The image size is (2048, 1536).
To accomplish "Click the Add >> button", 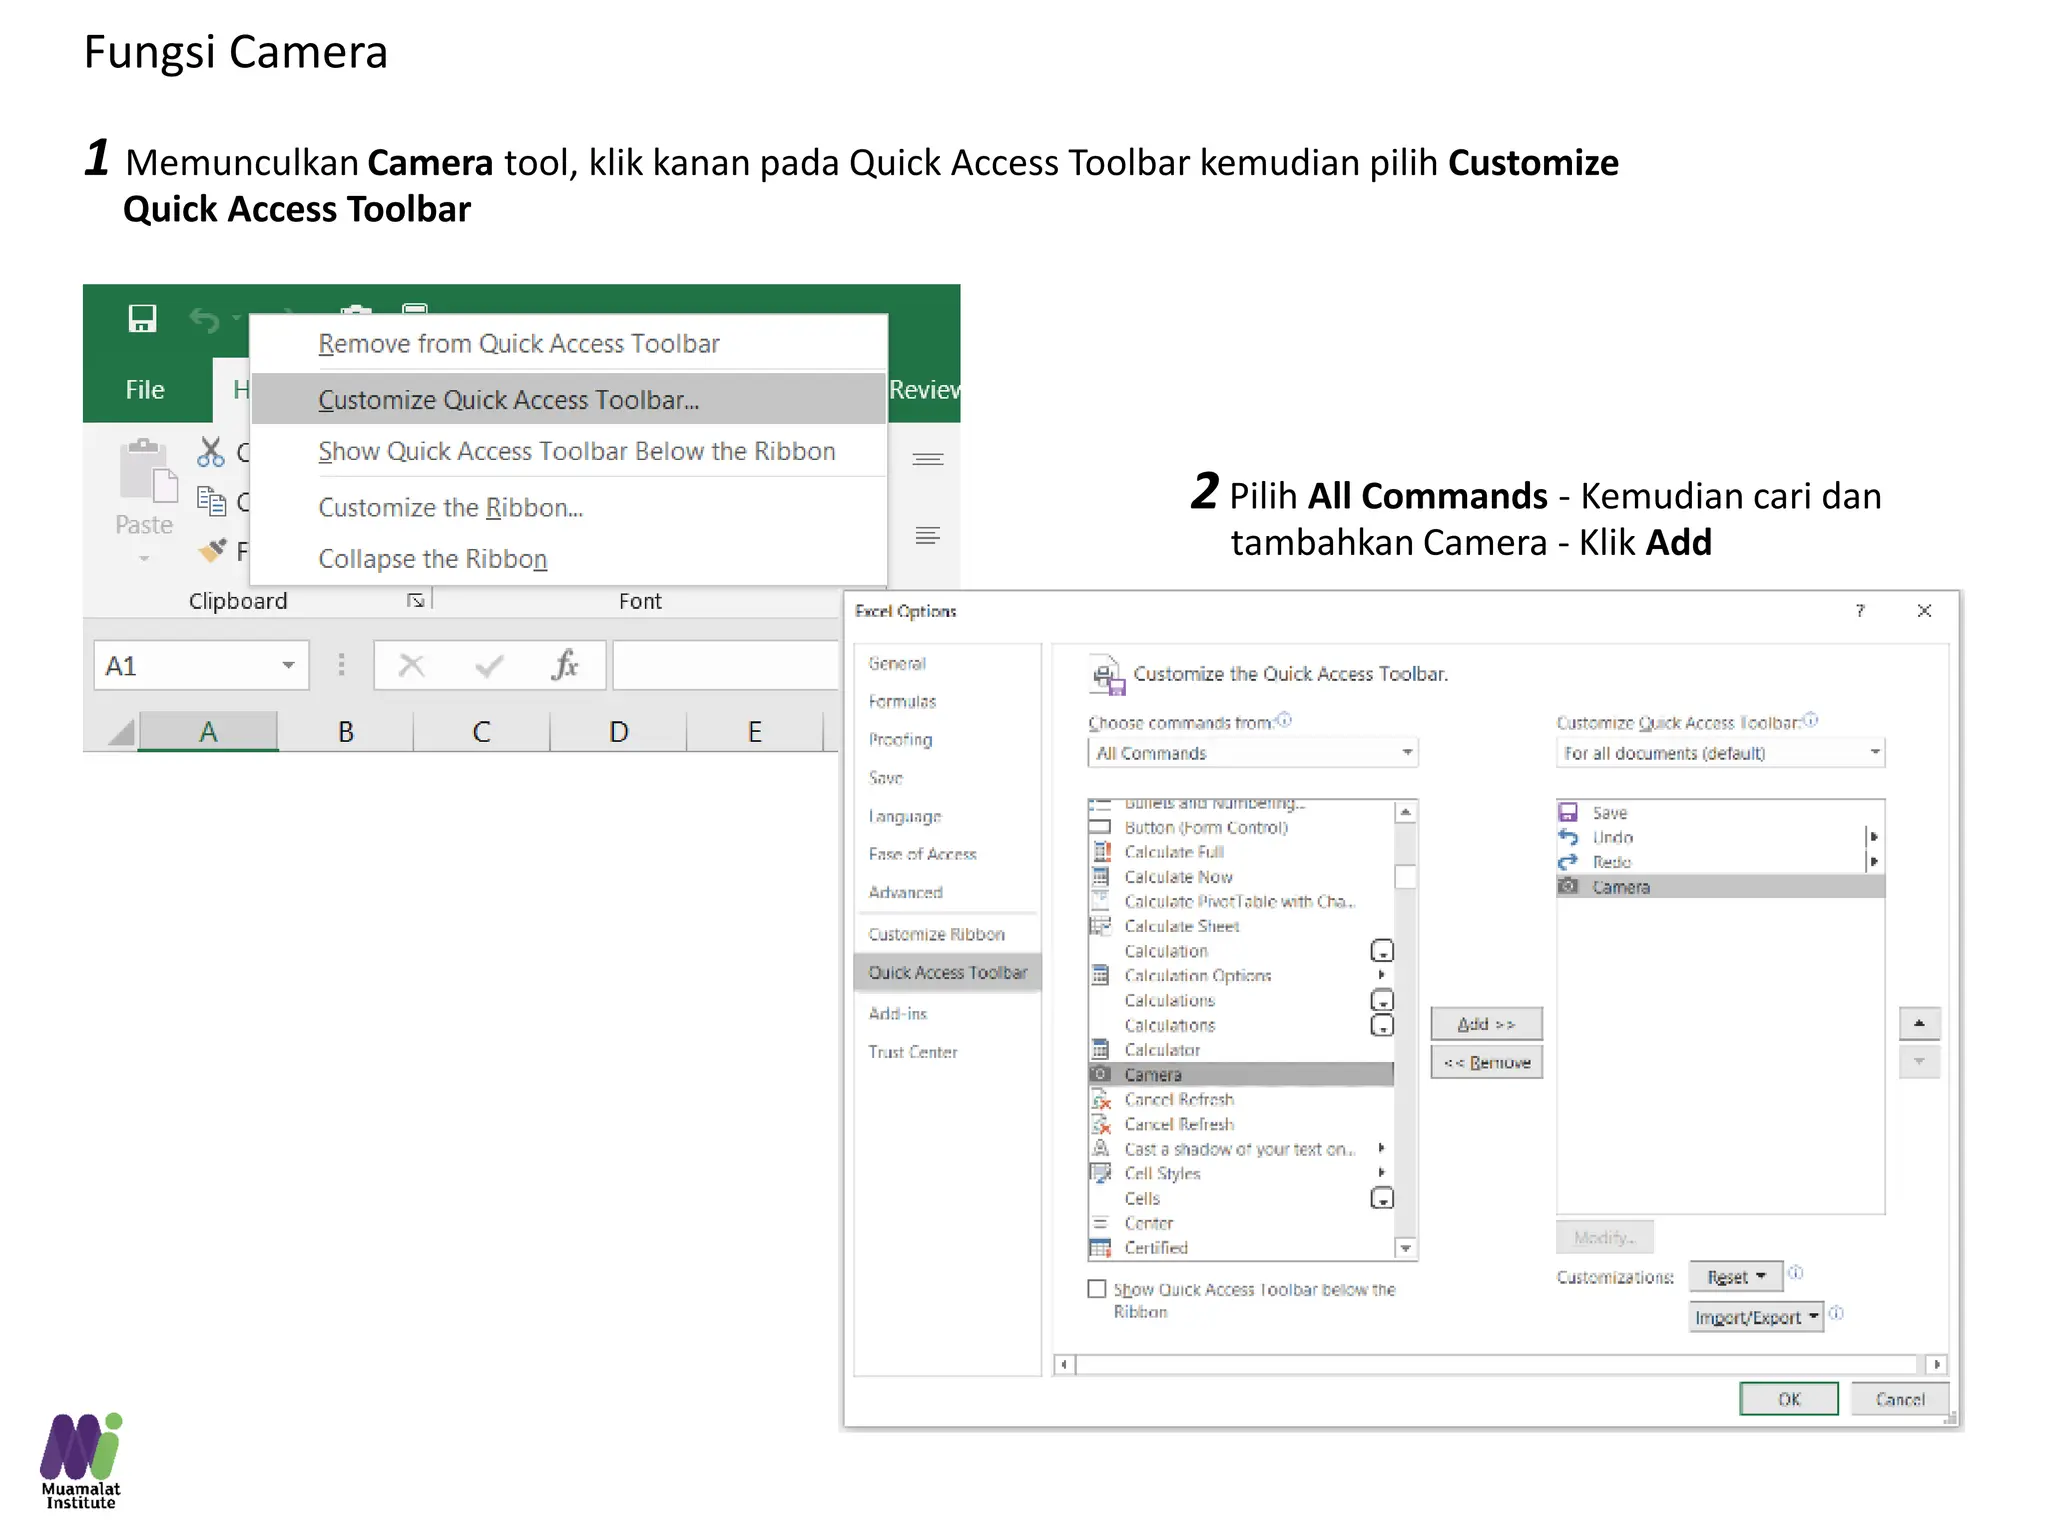I will coord(1486,1024).
